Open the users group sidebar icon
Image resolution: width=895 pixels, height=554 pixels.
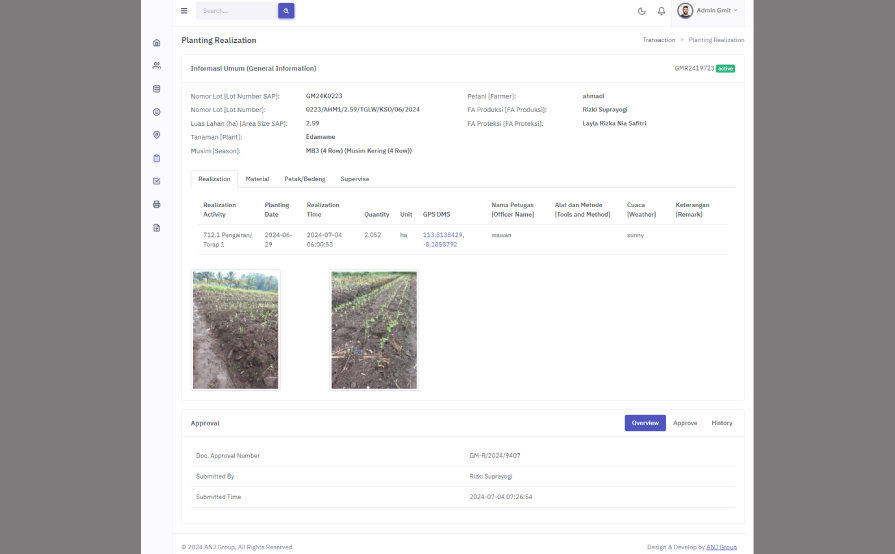(x=157, y=65)
